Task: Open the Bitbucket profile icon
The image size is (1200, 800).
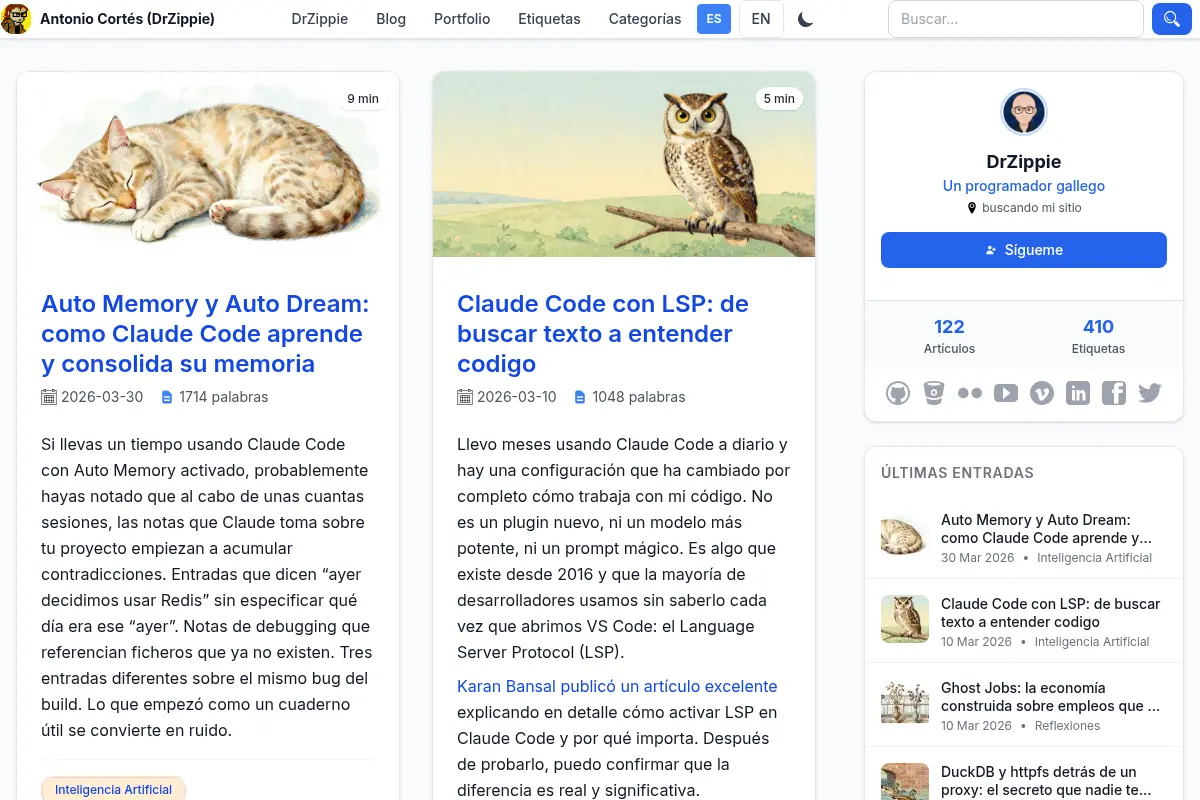Action: click(934, 393)
